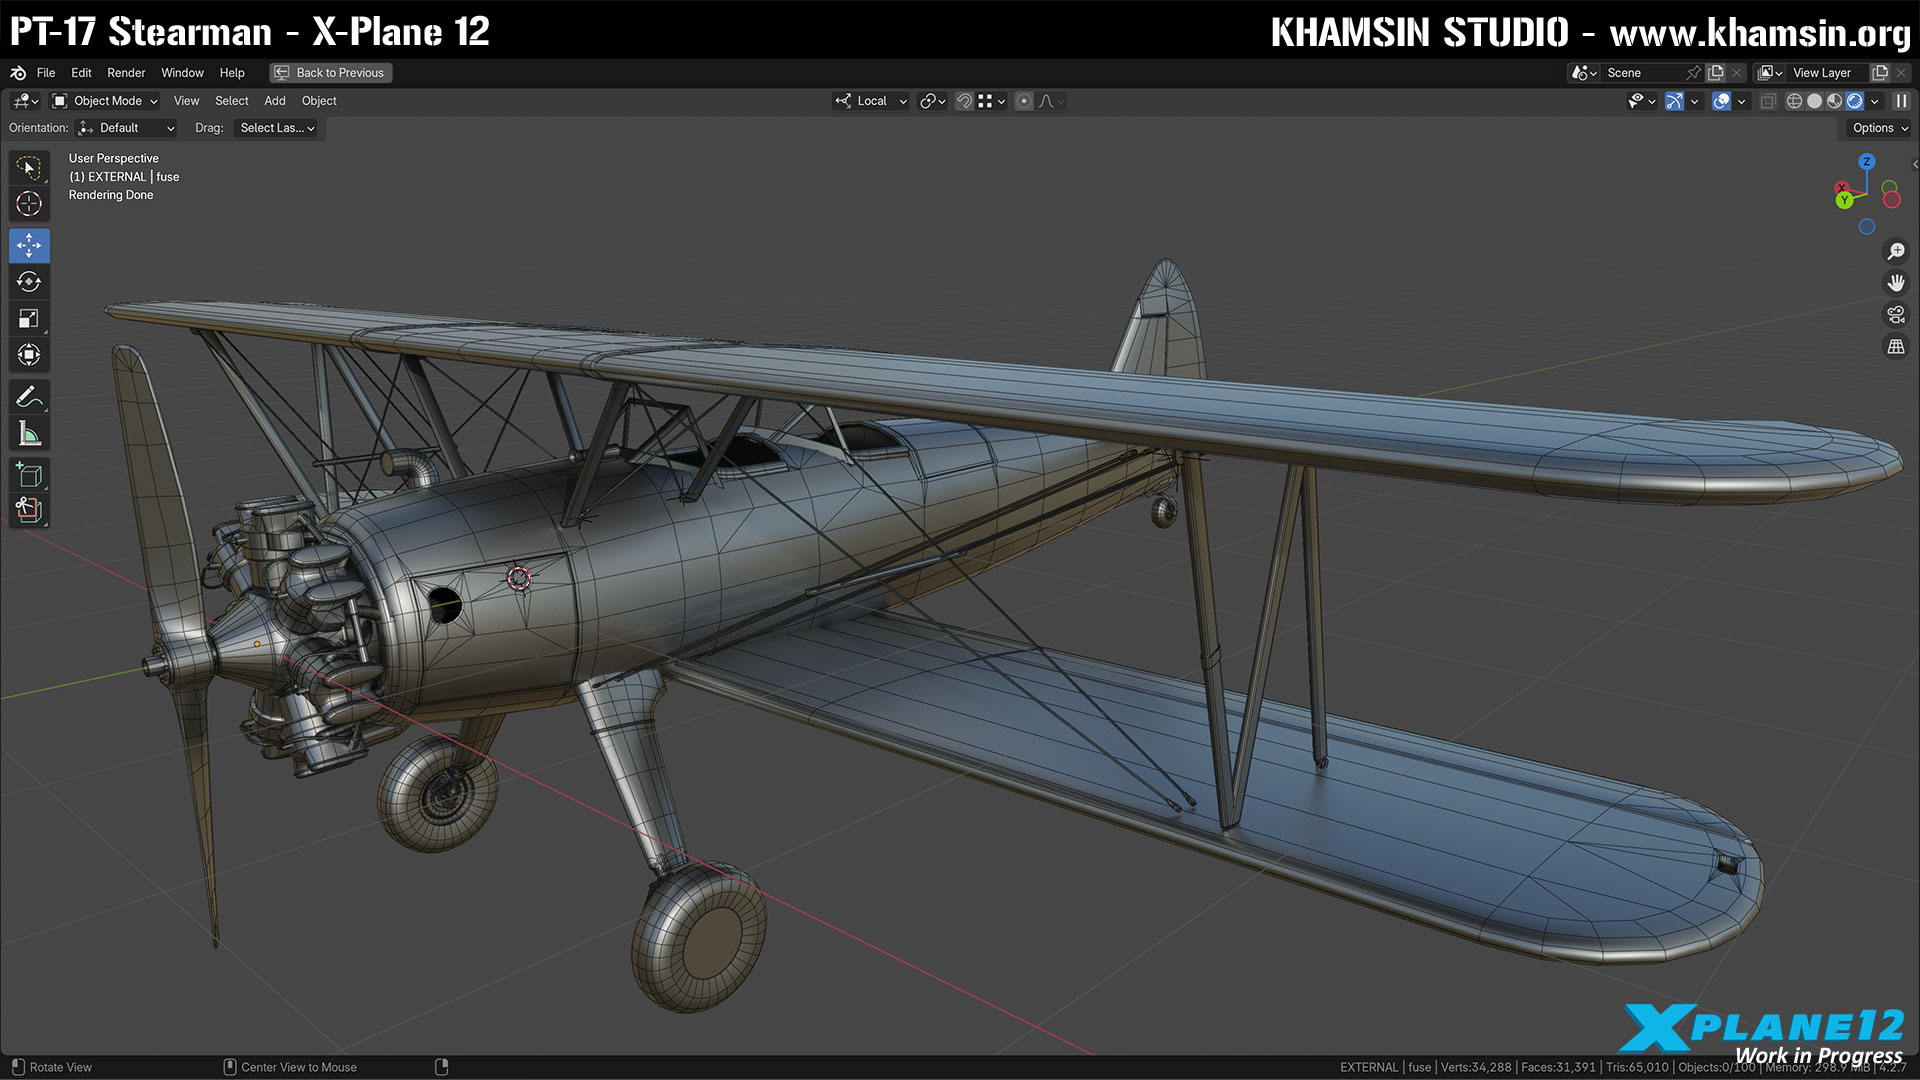This screenshot has width=1920, height=1080.
Task: Enable the snapping magnet
Action: click(x=962, y=100)
